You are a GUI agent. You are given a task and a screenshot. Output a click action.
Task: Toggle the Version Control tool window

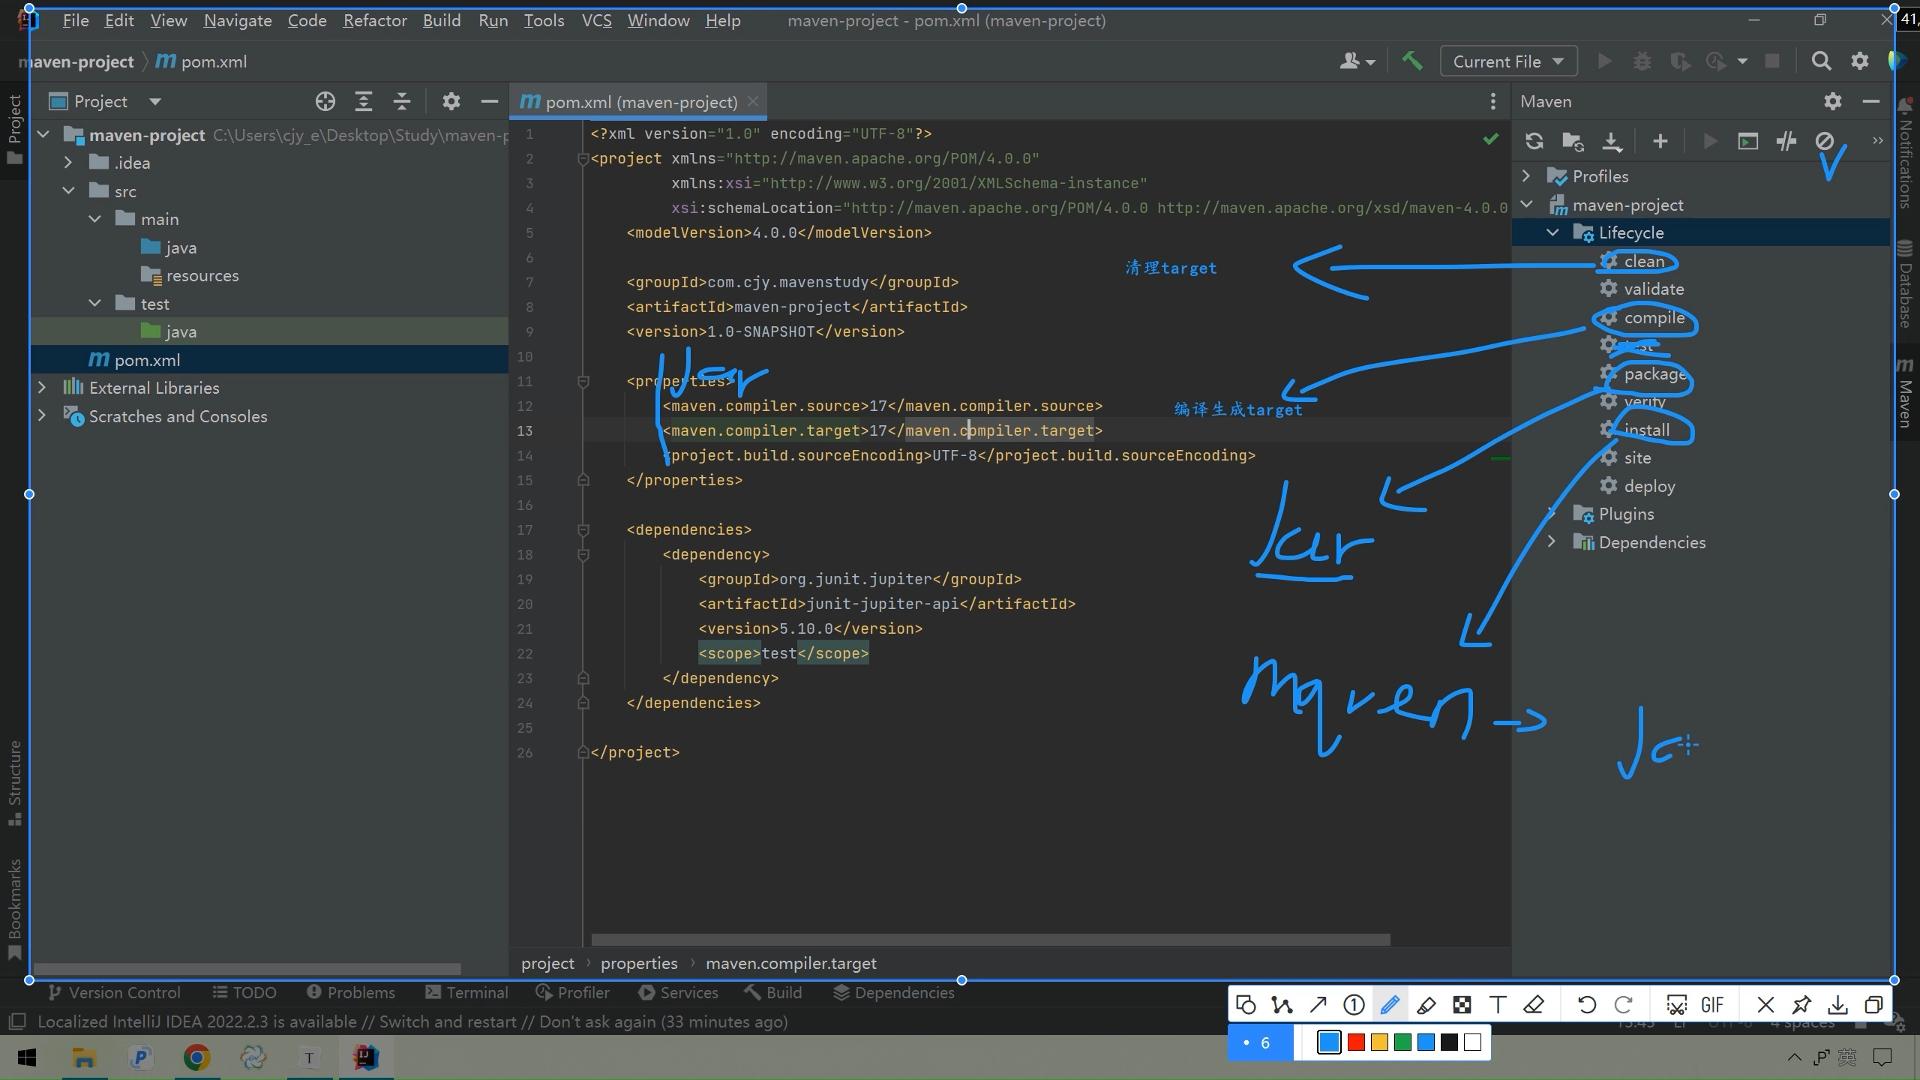click(x=114, y=992)
